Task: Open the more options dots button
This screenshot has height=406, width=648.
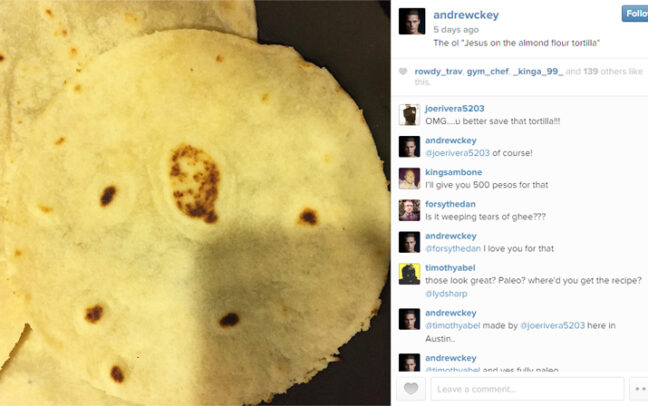Action: [x=638, y=389]
